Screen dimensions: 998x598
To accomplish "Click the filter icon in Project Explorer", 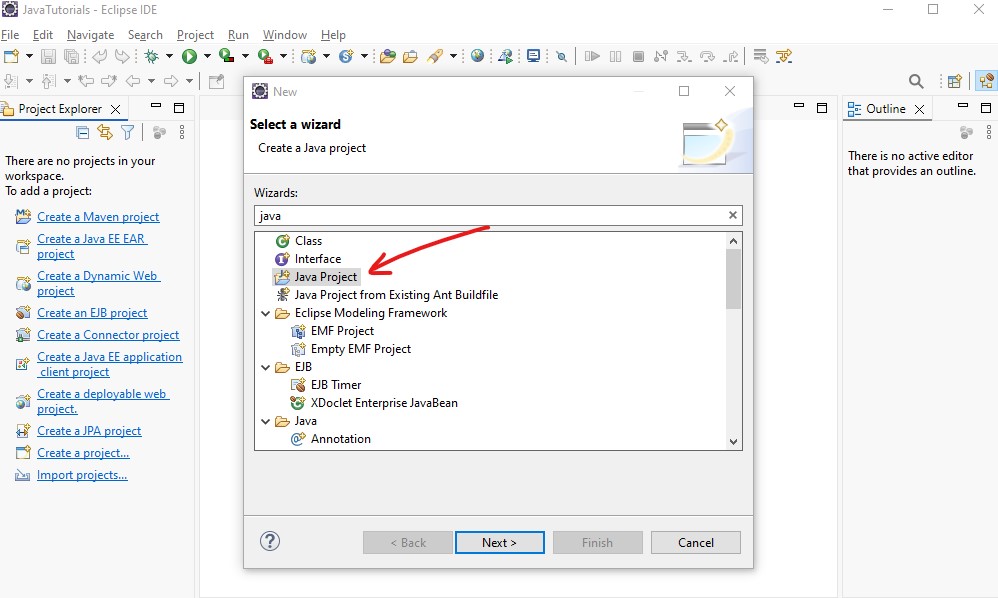I will point(127,132).
